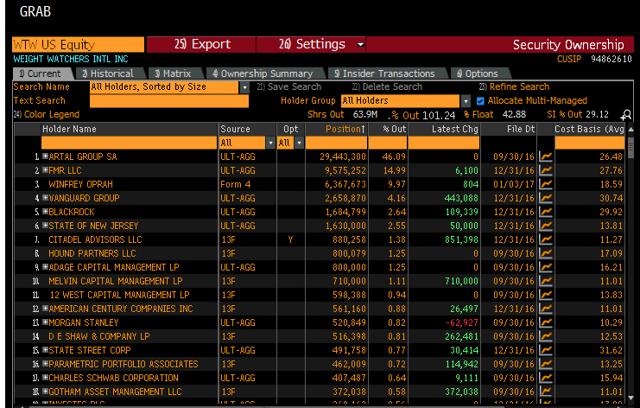Viewport: 640px width, 408px height.
Task: Expand PARAMETRIC PORTFOLIO ASSOCIATES holder row
Action: (x=45, y=364)
